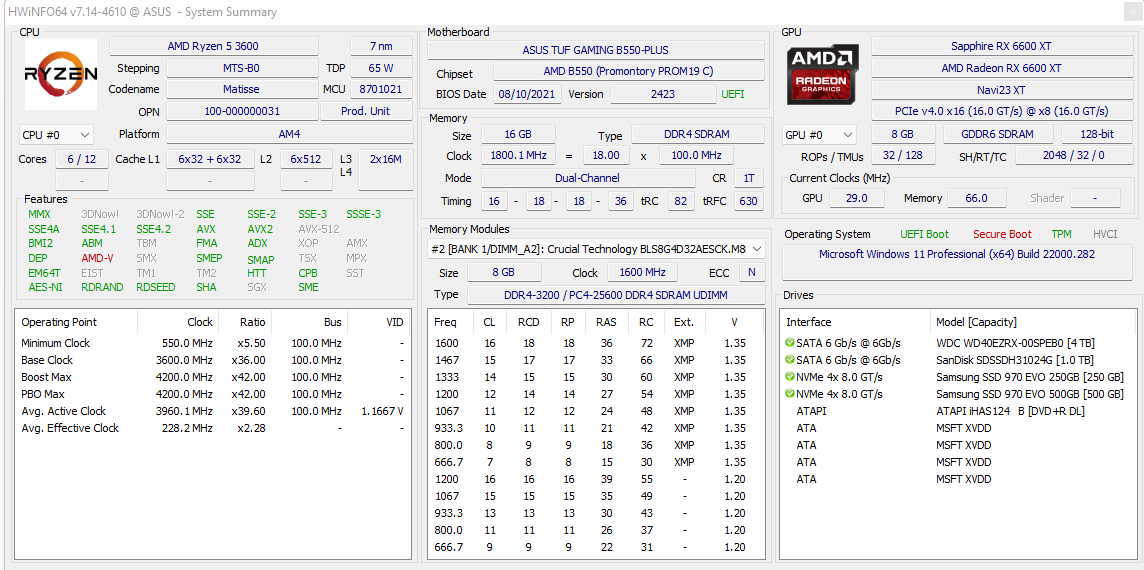
Task: Click the BIOS date 08/10/2021 field
Action: (527, 94)
